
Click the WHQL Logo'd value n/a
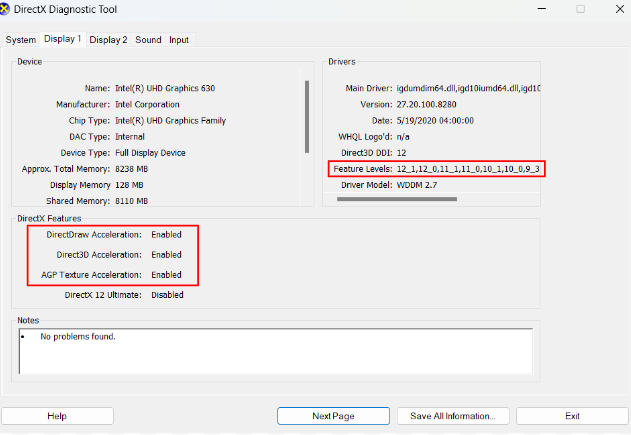click(403, 137)
